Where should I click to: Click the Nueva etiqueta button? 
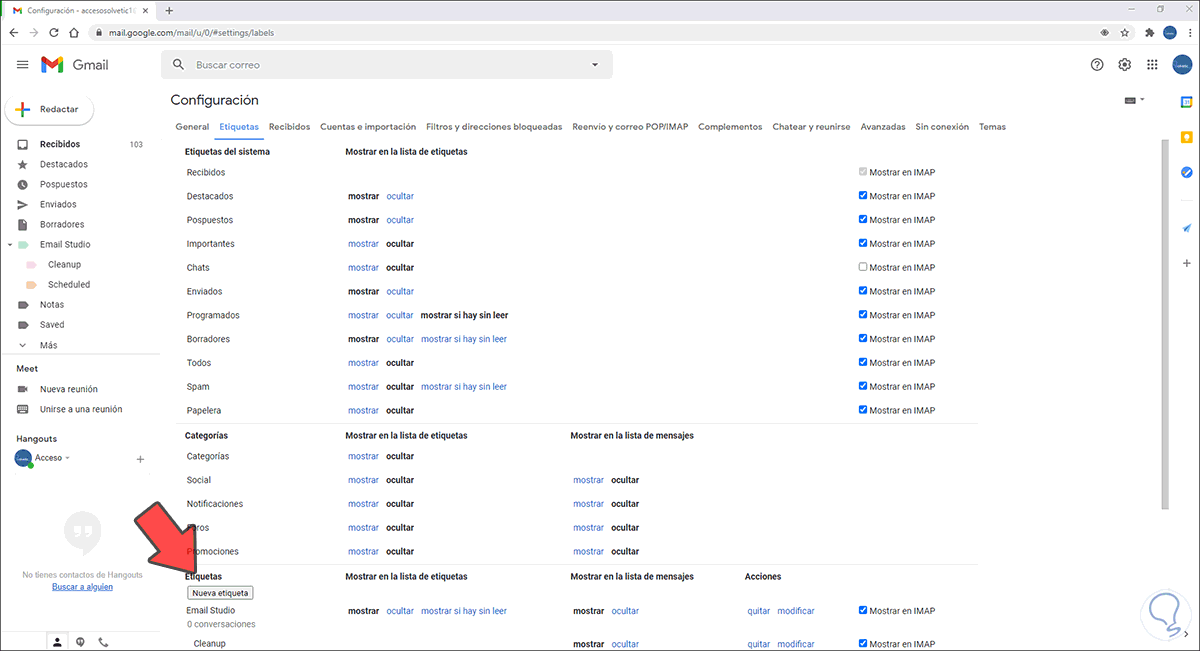point(220,593)
